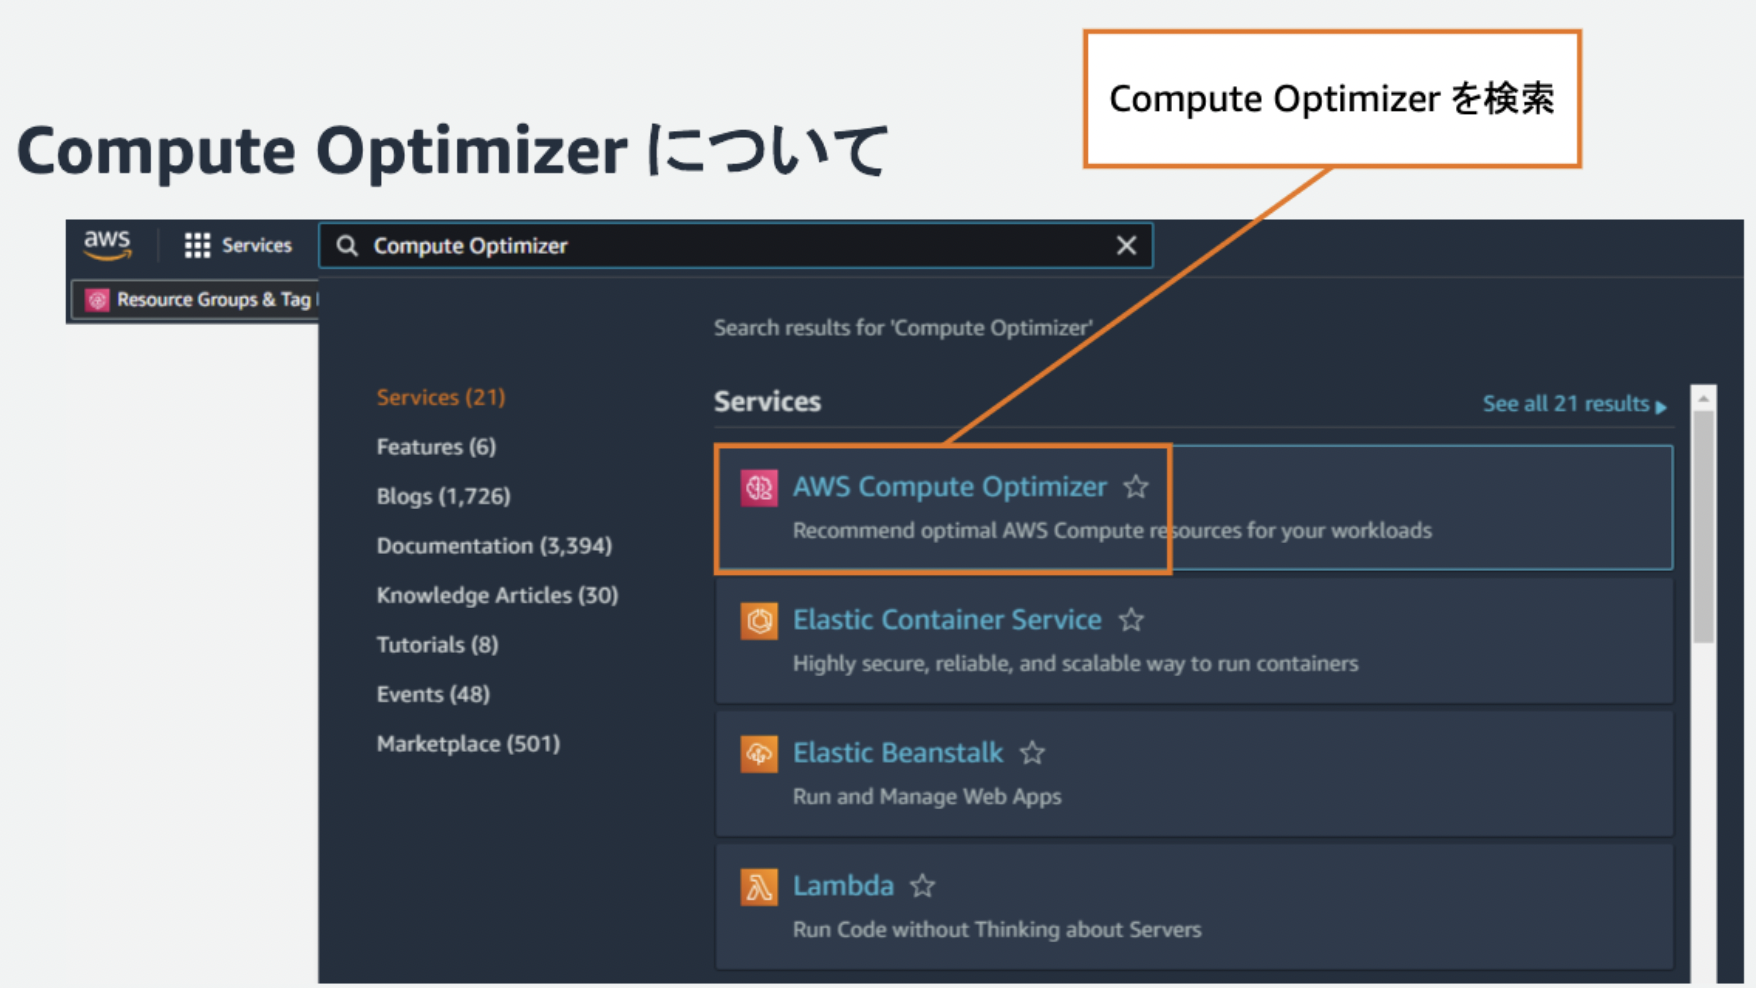This screenshot has width=1756, height=988.
Task: Open the AWS Compute Optimizer link
Action: 949,487
